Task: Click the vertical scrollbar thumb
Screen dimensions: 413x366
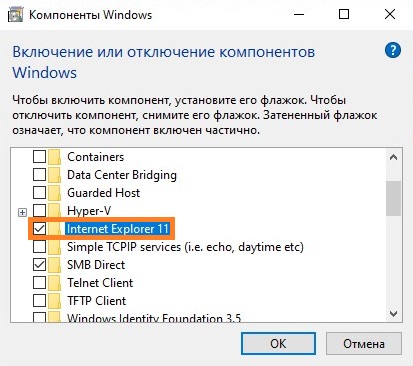Action: (x=393, y=199)
